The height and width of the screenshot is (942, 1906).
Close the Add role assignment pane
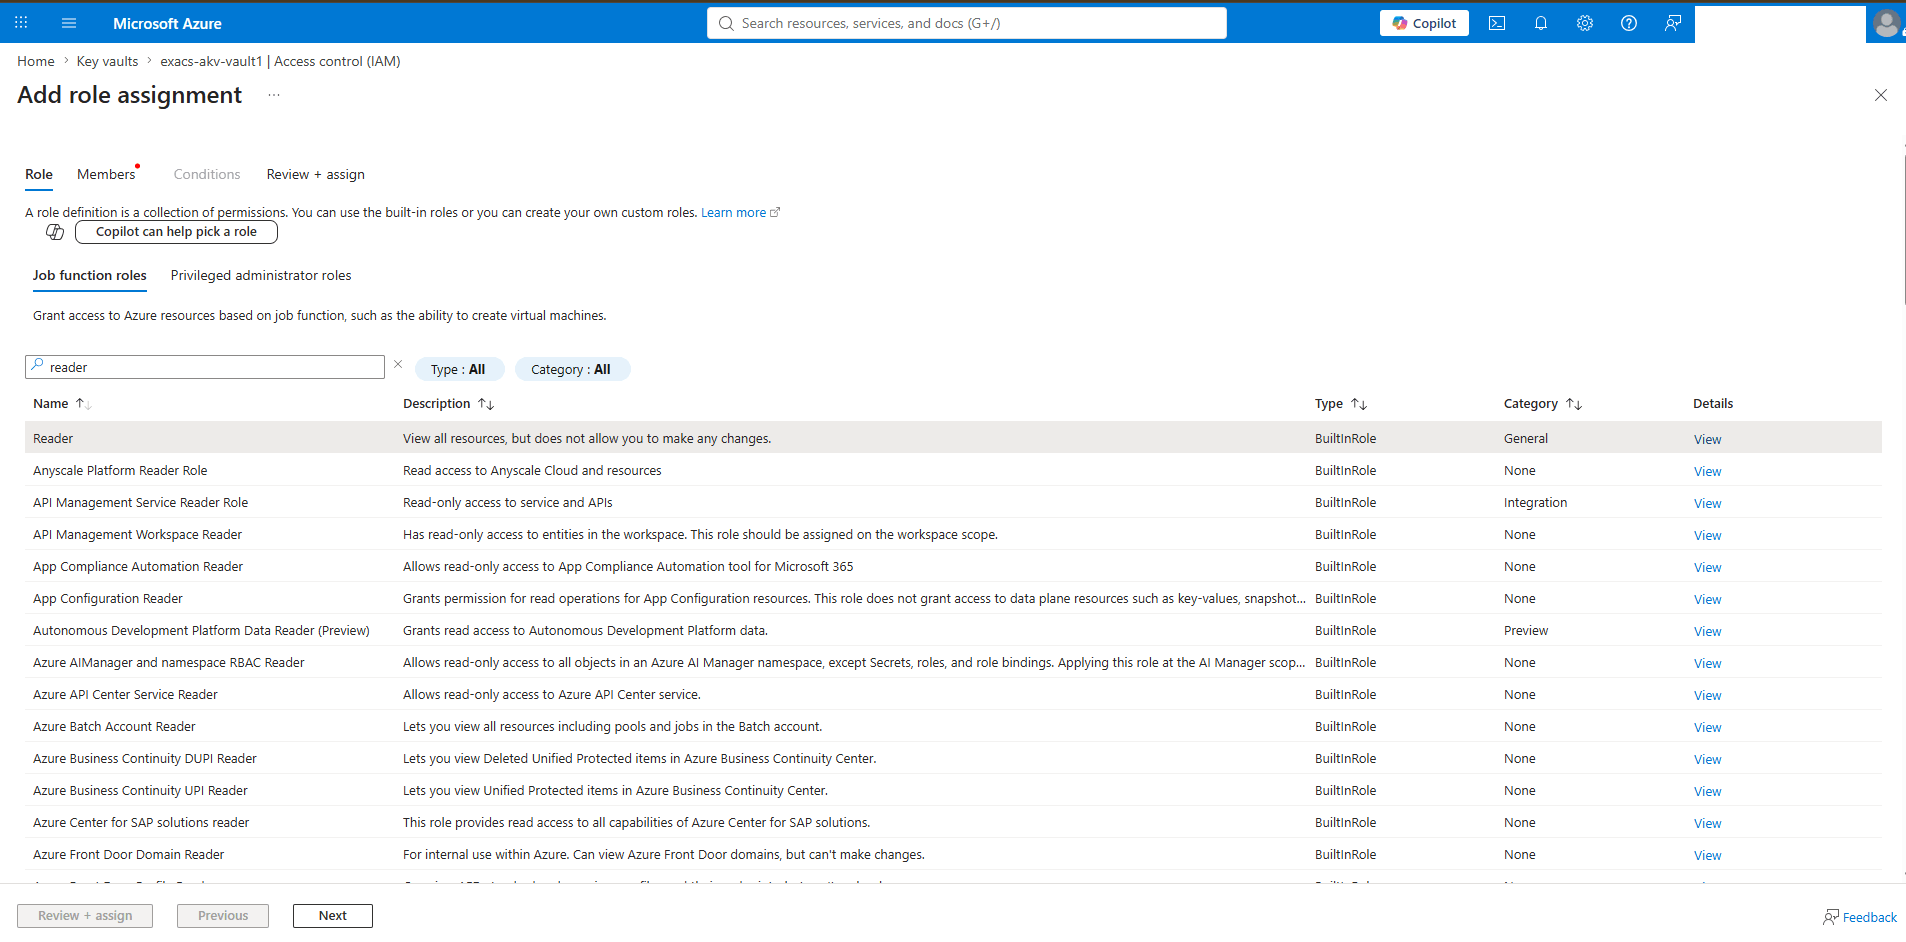(x=1881, y=95)
